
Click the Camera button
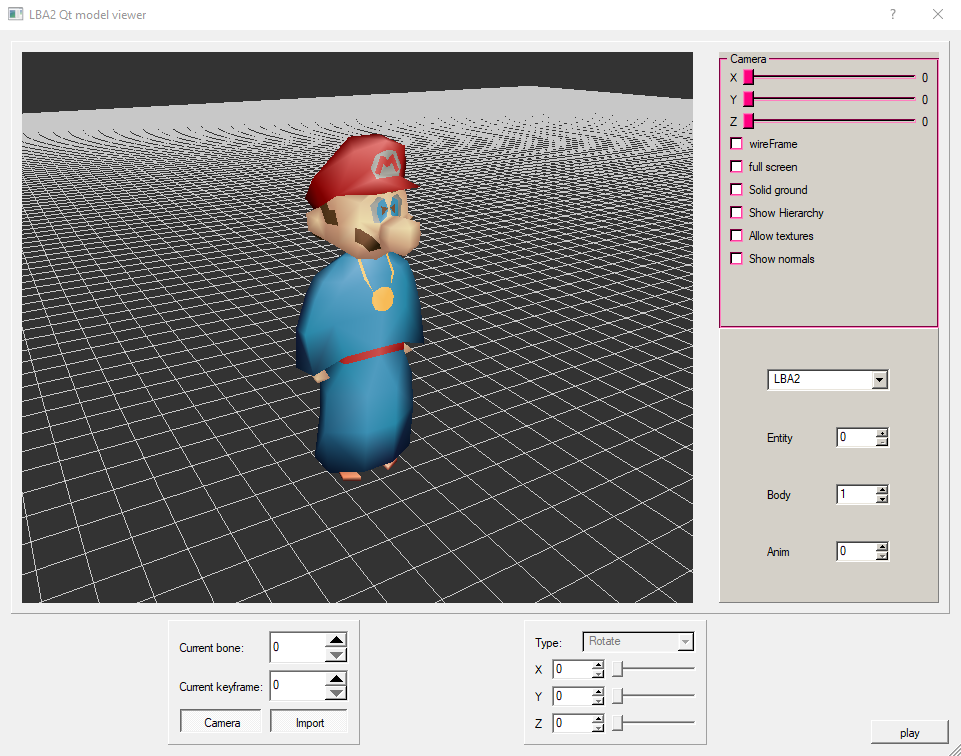pos(221,722)
